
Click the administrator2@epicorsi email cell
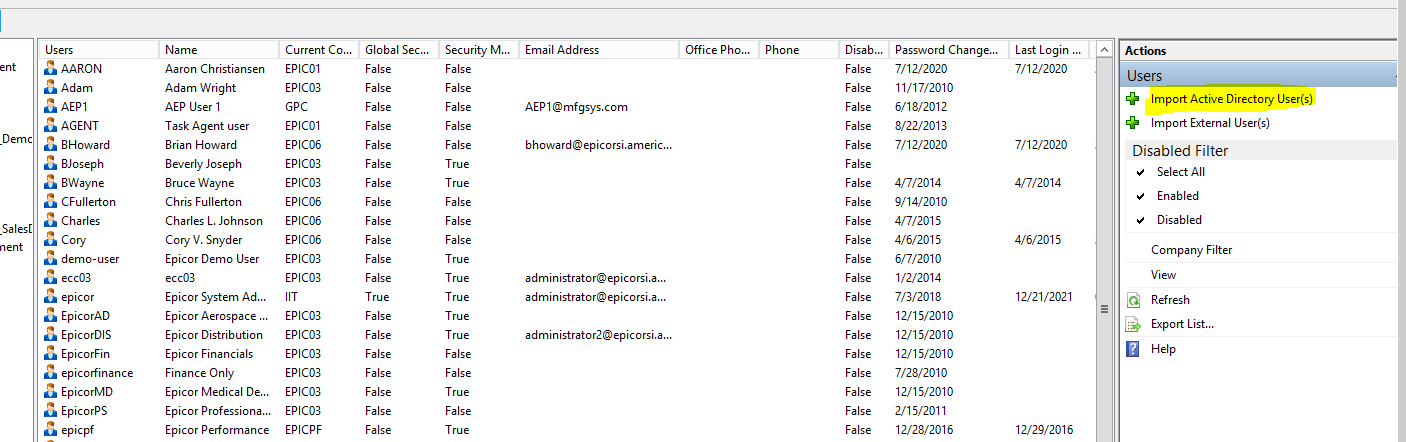click(x=599, y=335)
